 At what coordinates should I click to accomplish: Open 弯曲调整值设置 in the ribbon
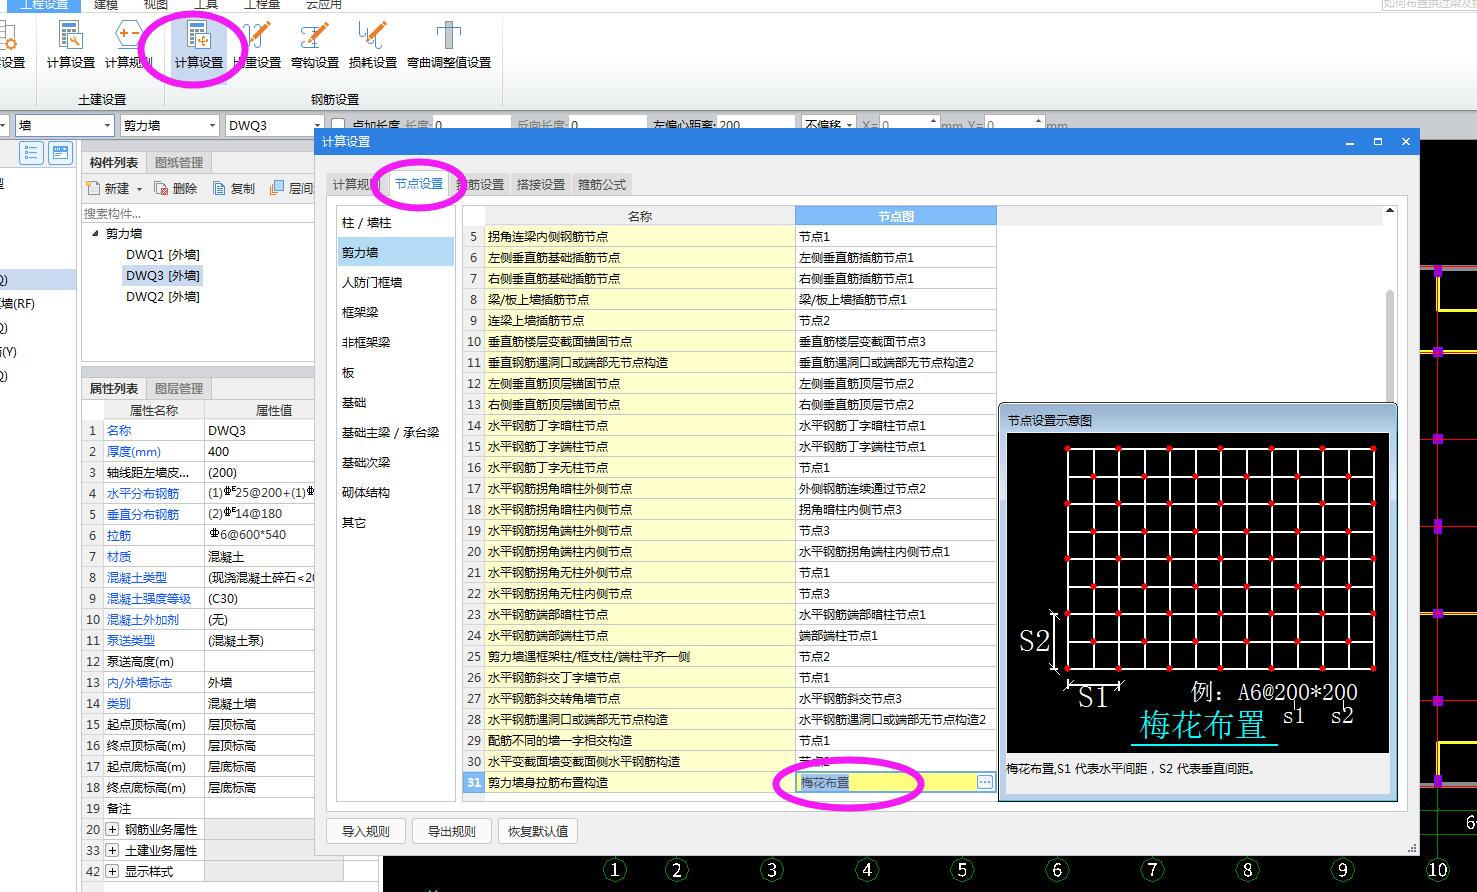click(449, 45)
